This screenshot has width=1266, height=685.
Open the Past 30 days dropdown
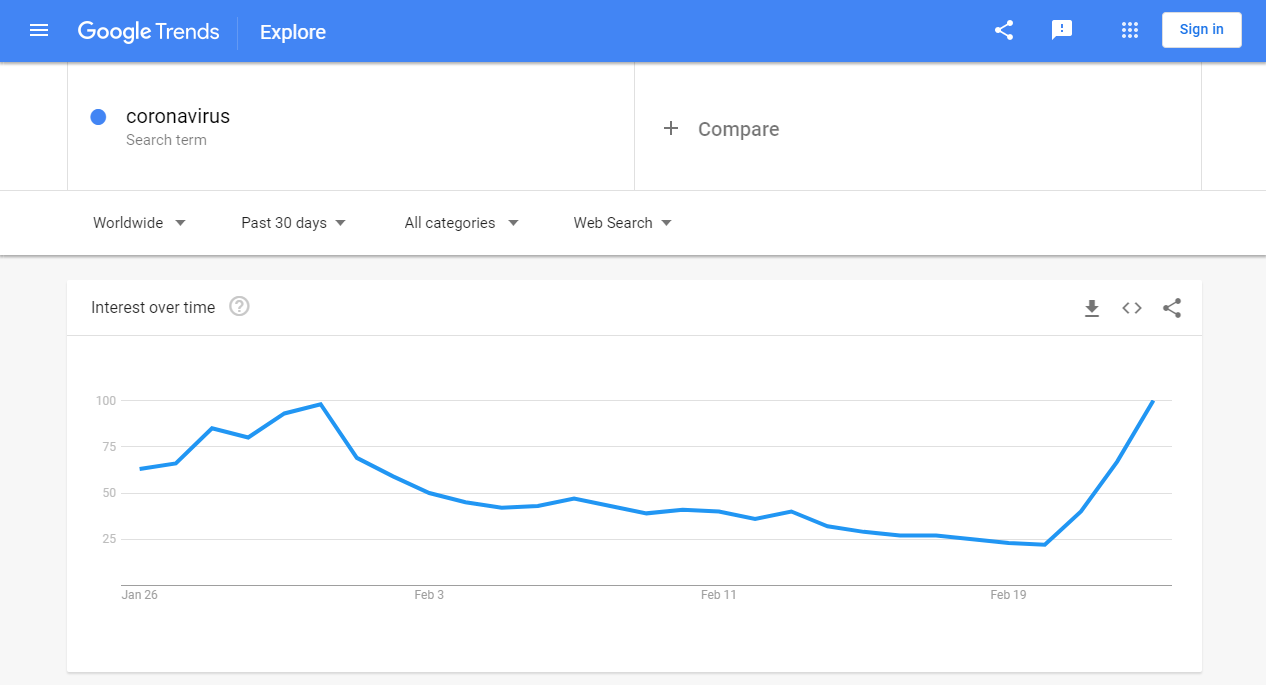click(x=294, y=223)
